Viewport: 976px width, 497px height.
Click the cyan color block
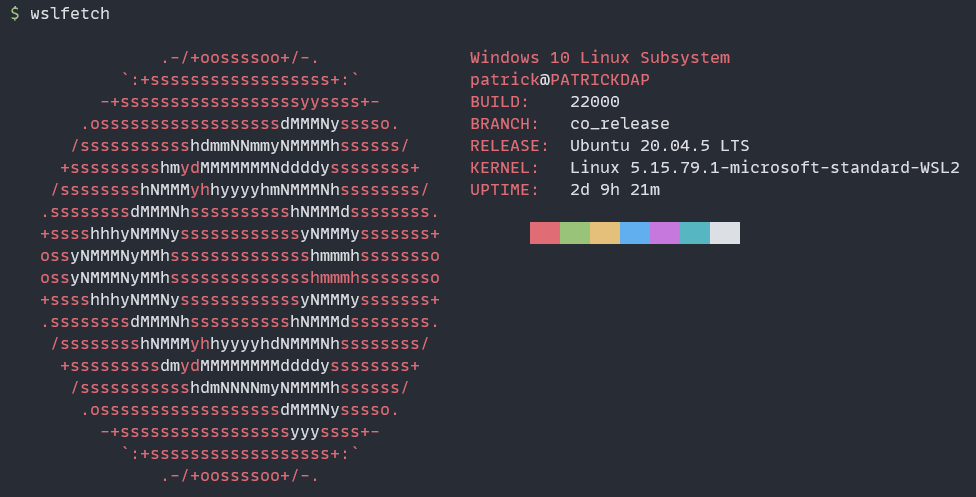pos(695,233)
